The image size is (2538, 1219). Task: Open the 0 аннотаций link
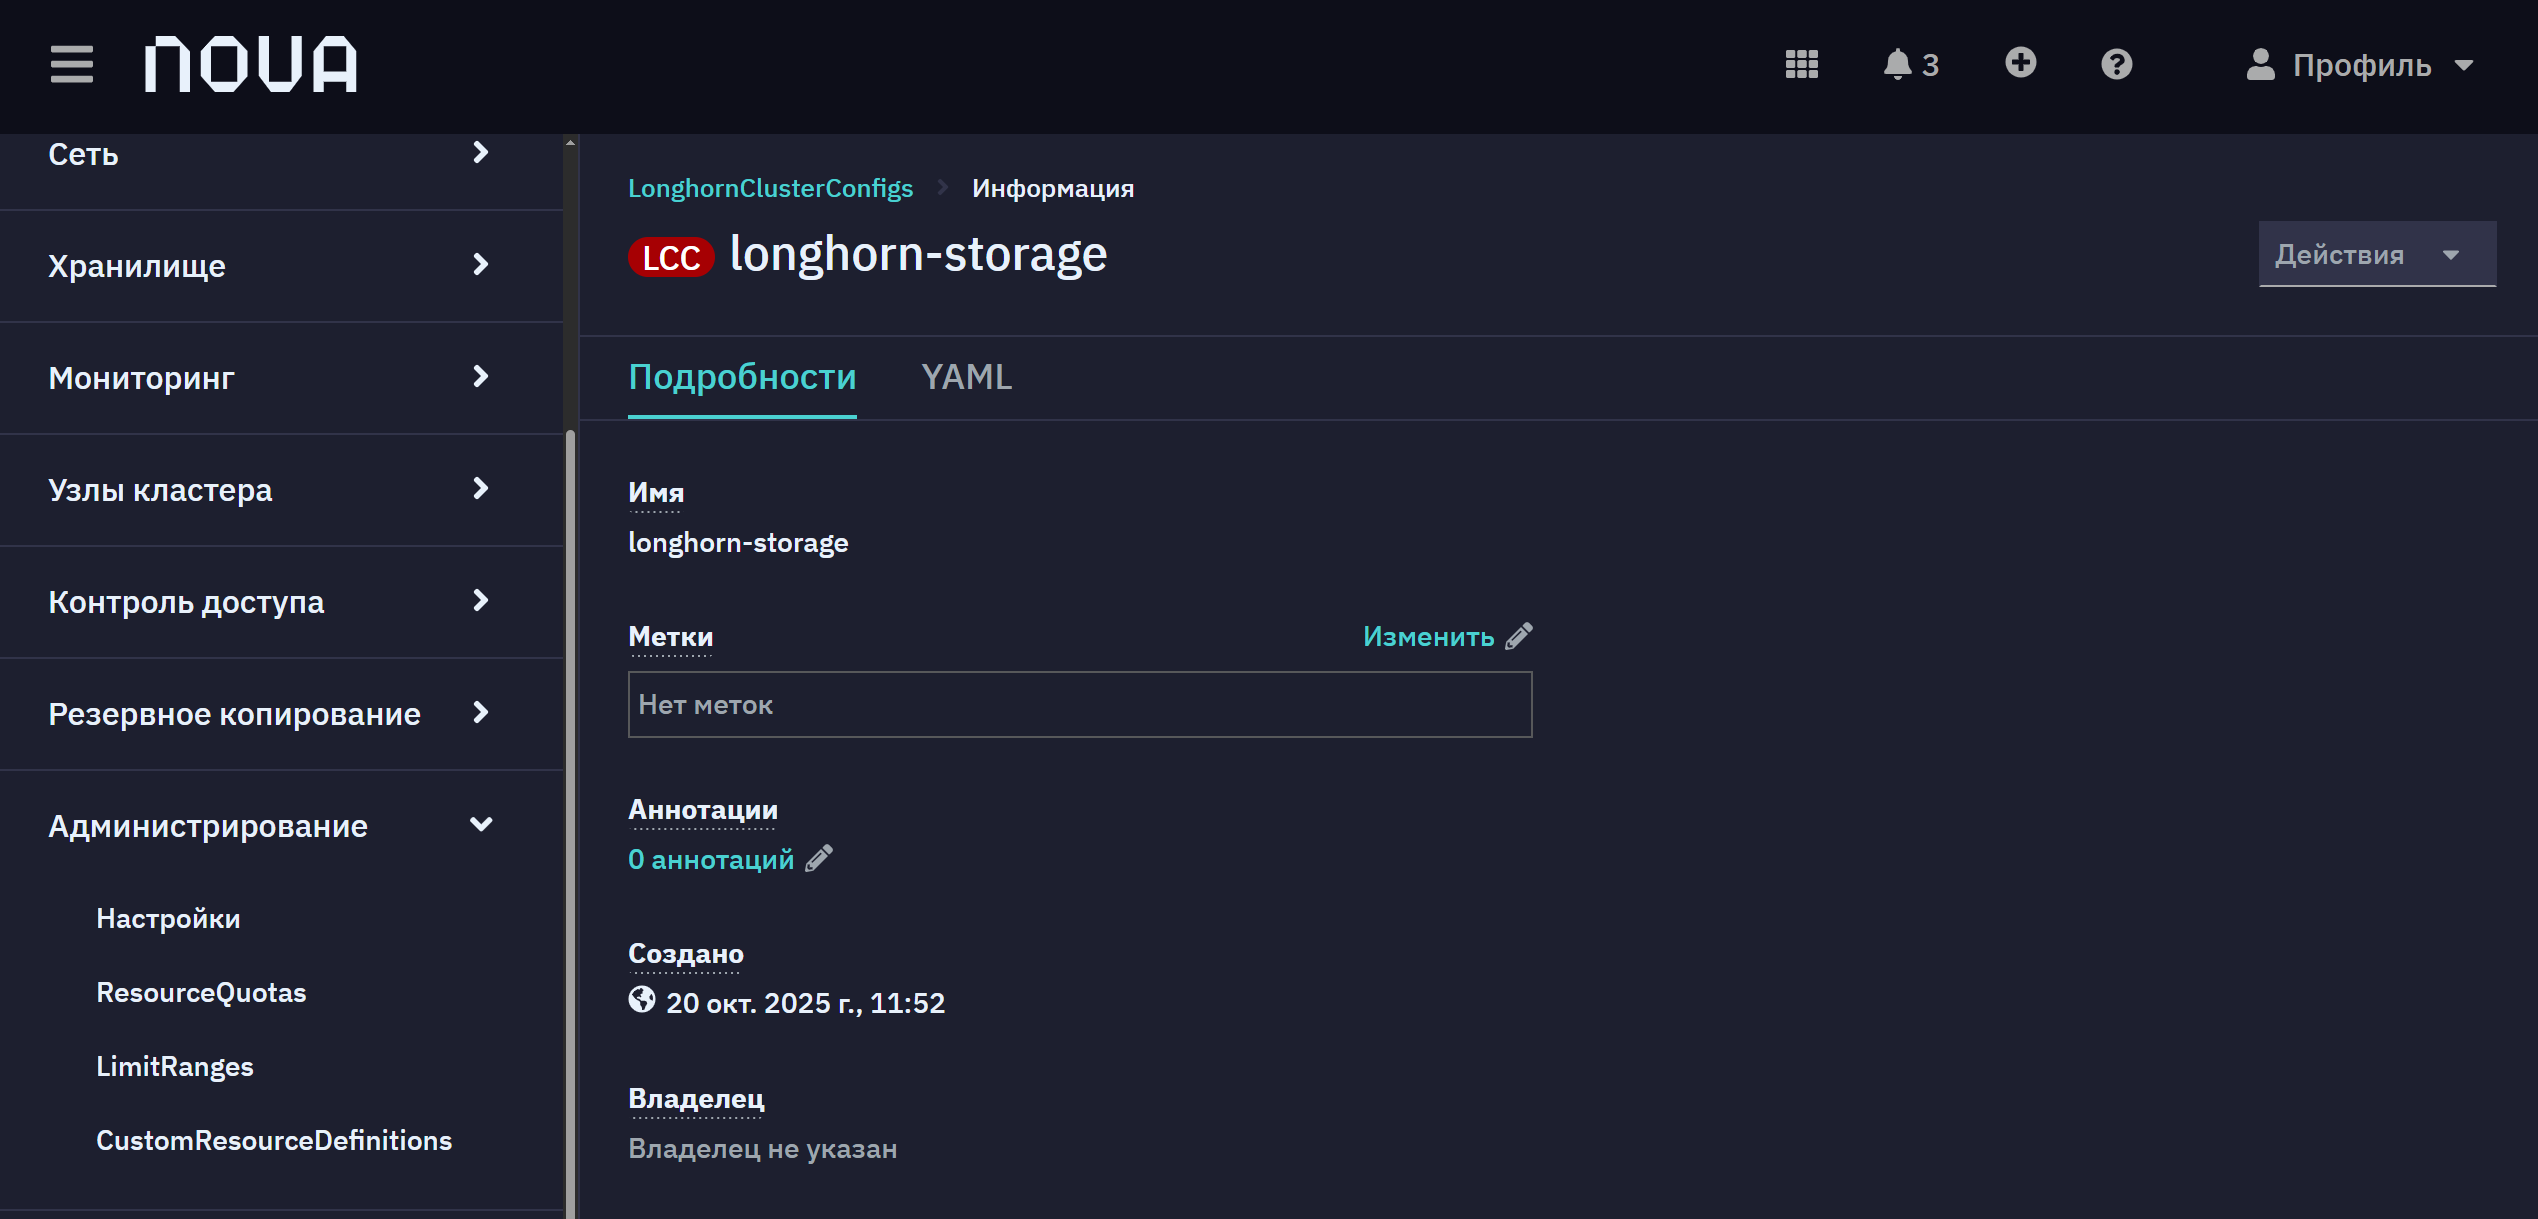pyautogui.click(x=711, y=859)
